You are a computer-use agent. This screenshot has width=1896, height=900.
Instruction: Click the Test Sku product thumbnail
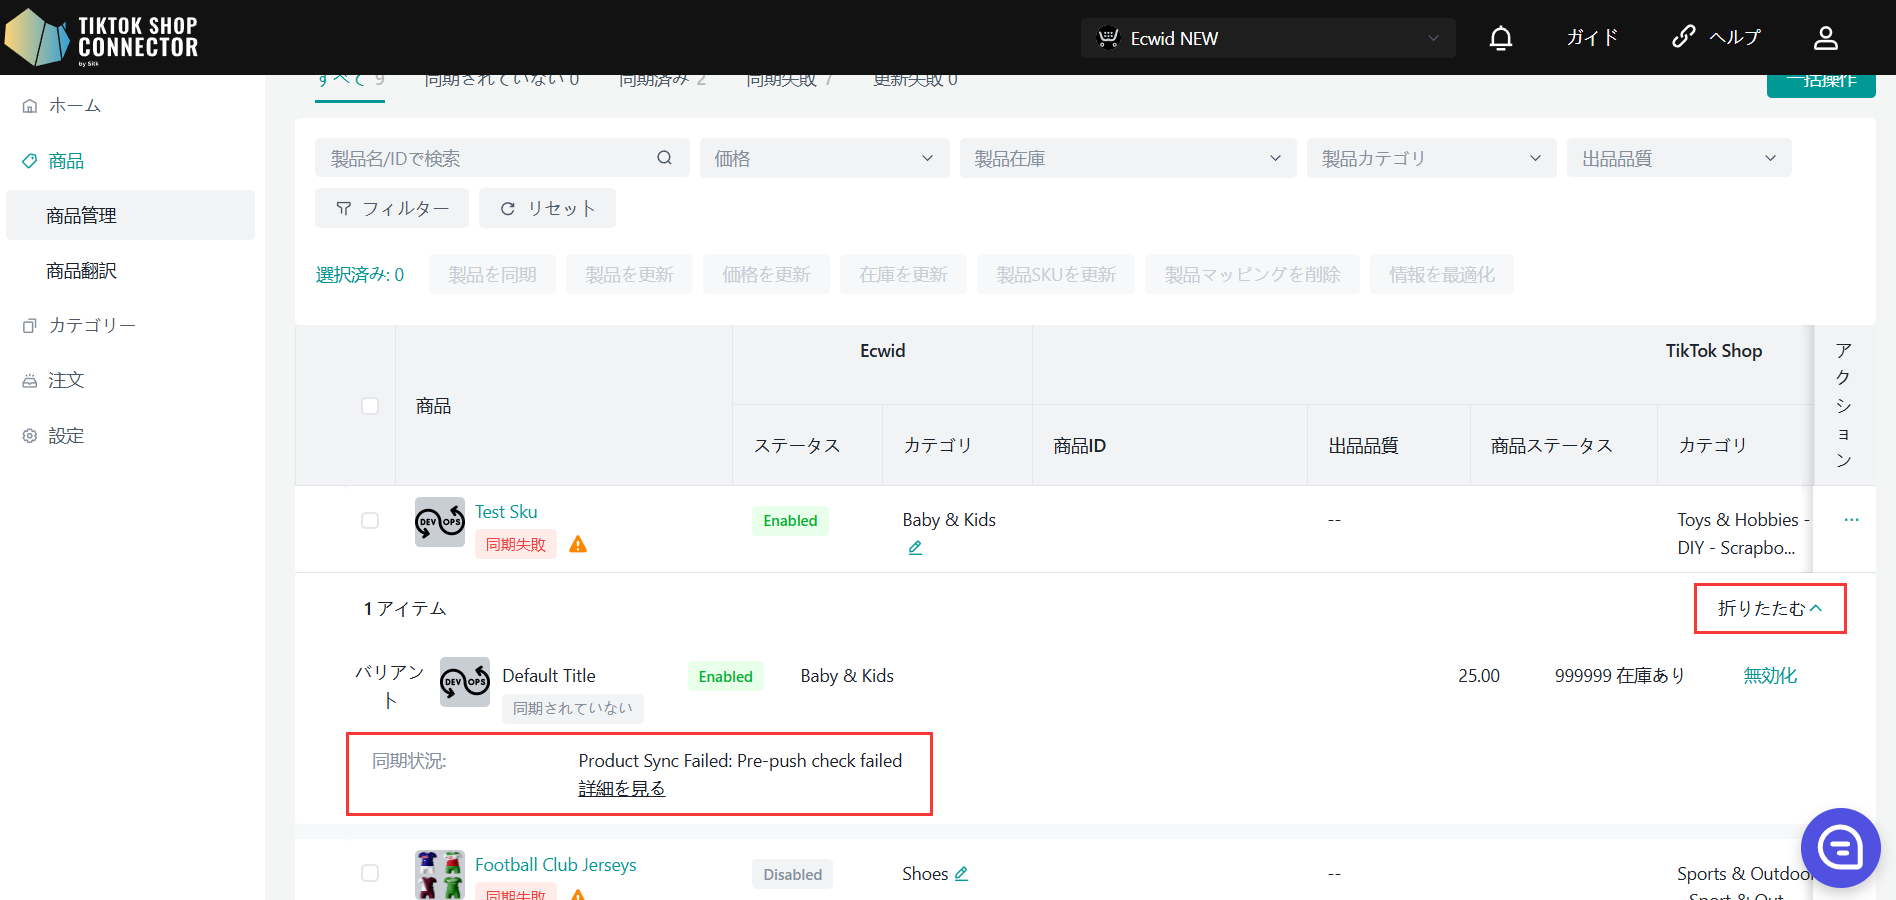[x=440, y=522]
